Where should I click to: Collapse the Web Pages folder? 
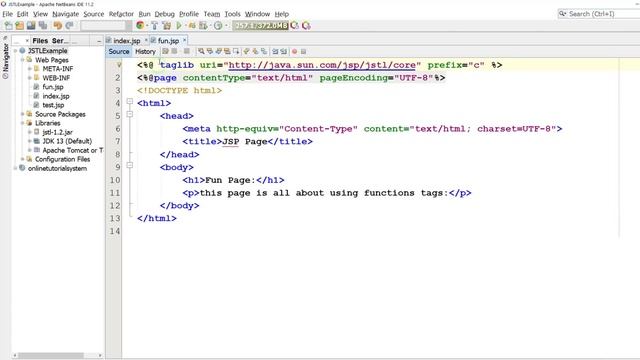tap(22, 60)
